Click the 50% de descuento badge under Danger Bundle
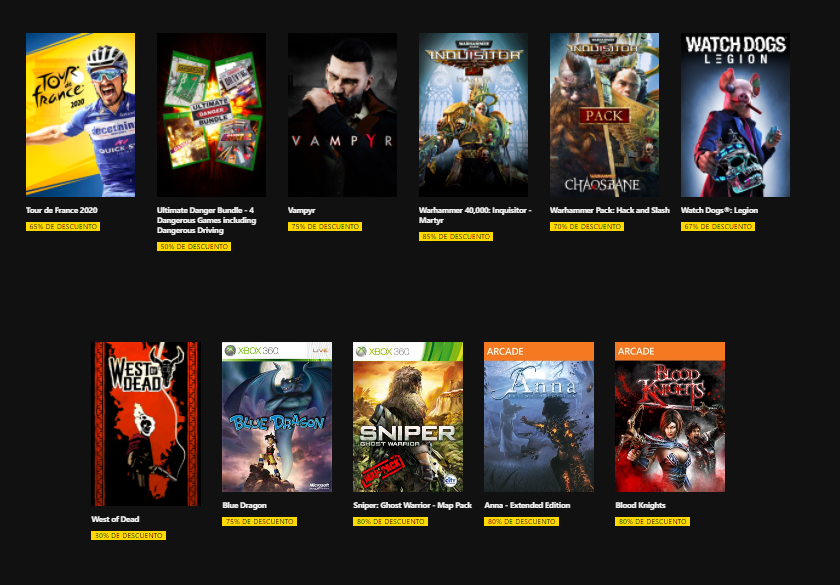 point(194,246)
